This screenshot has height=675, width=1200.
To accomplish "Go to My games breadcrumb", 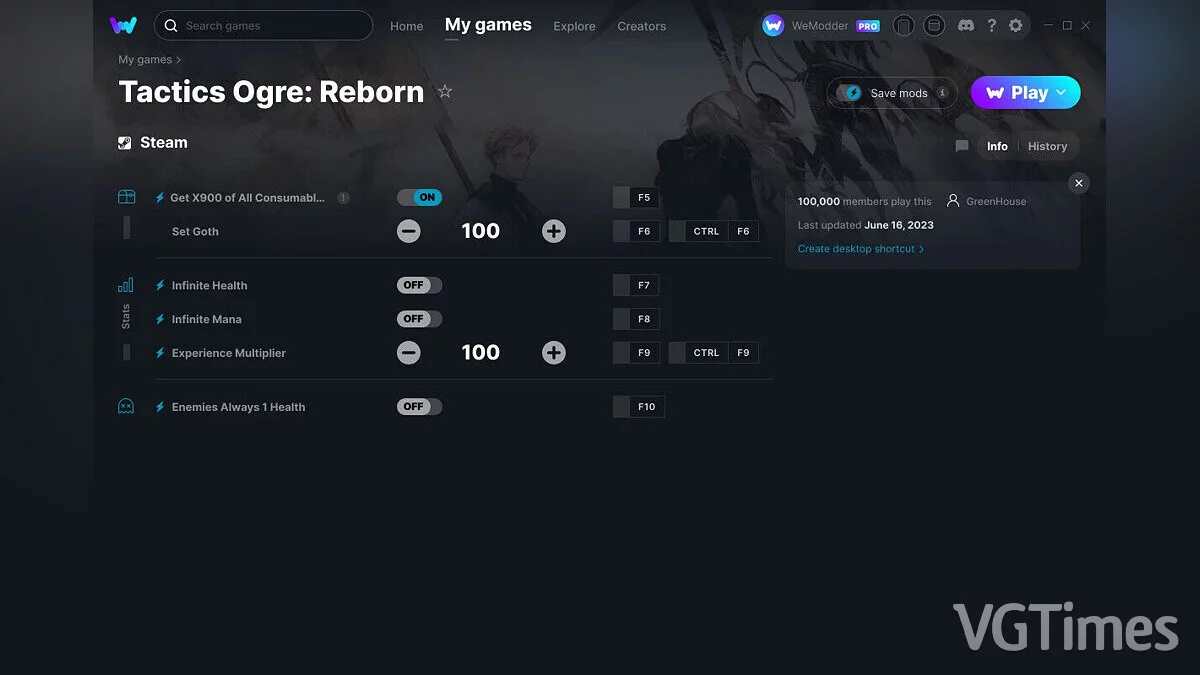I will click(145, 60).
